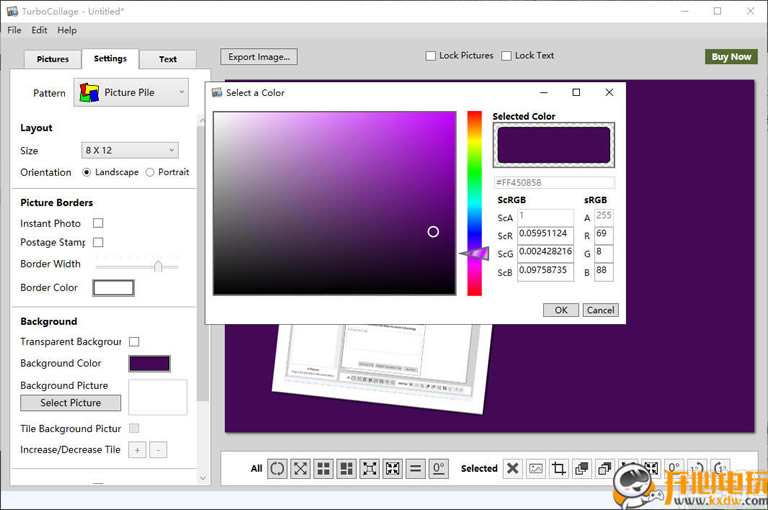Click the Background Color purple swatch

149,364
